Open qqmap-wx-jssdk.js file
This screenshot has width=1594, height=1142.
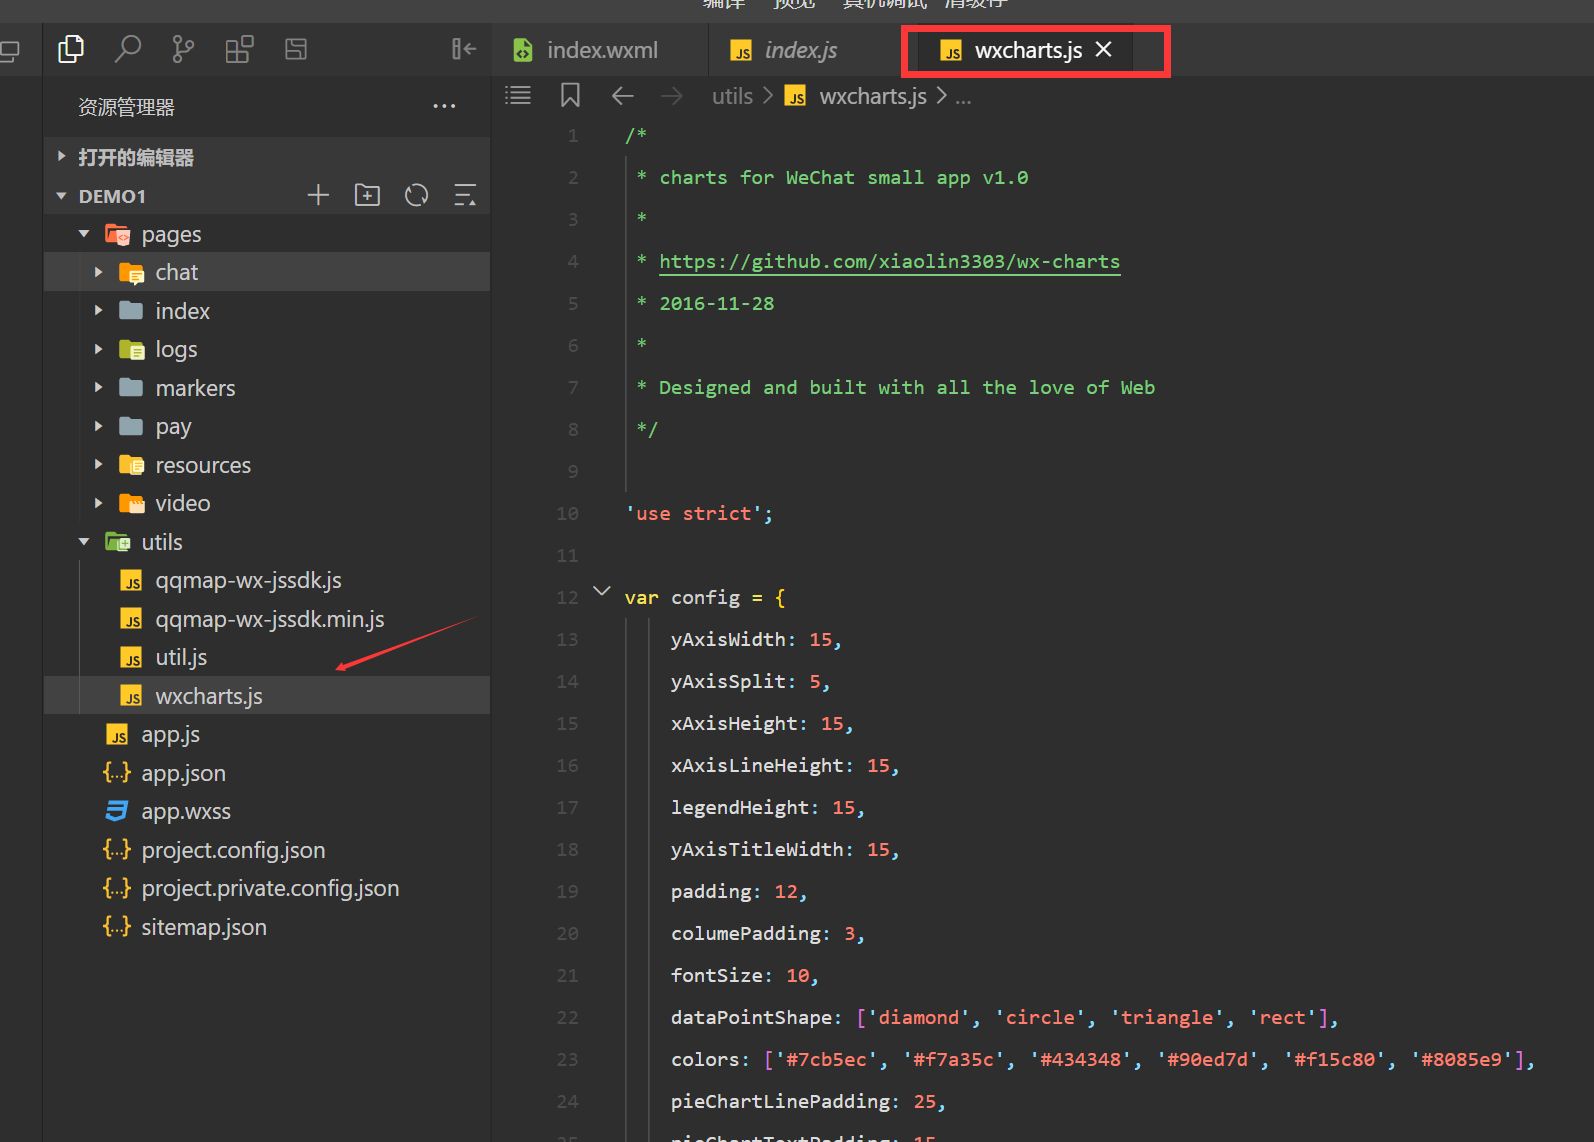pos(267,580)
